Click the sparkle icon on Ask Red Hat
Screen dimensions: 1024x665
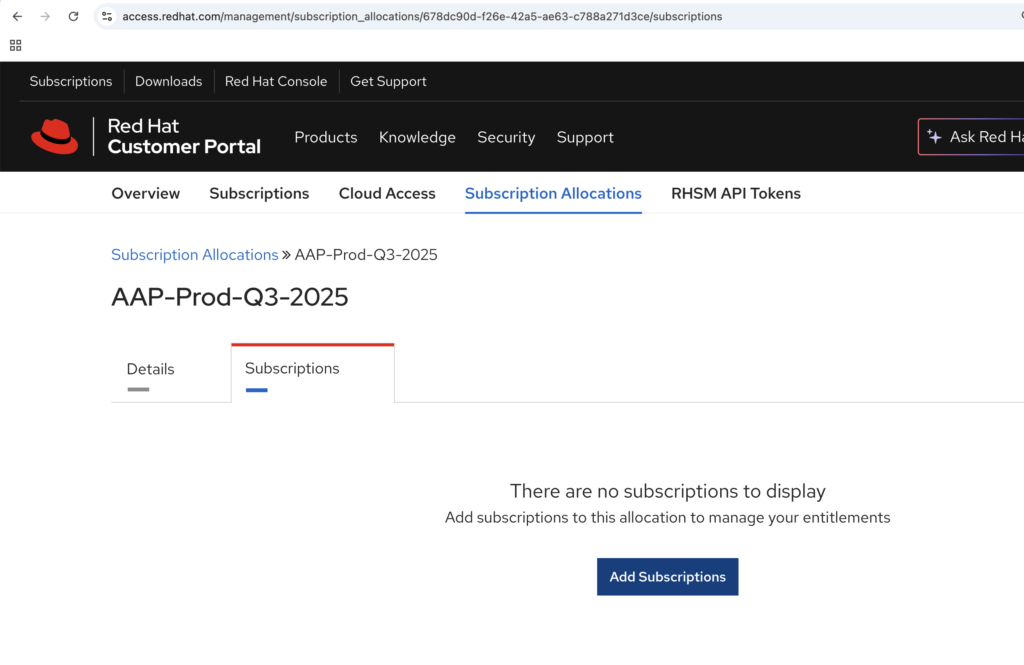click(x=935, y=137)
